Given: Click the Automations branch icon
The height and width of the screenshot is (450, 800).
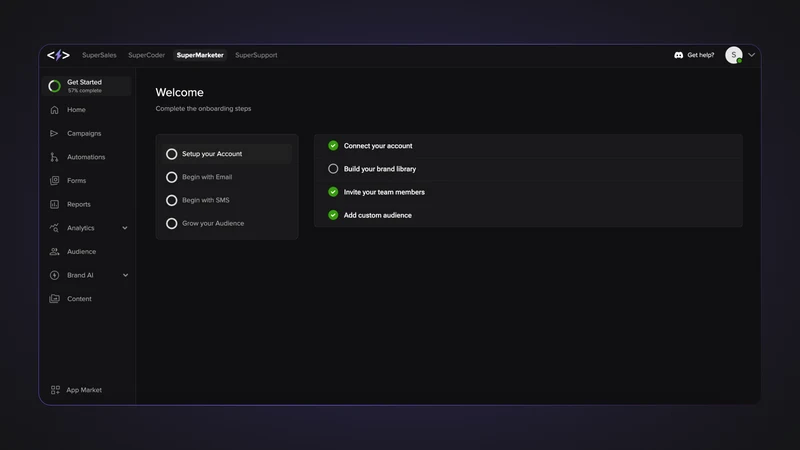Looking at the screenshot, I should point(54,157).
